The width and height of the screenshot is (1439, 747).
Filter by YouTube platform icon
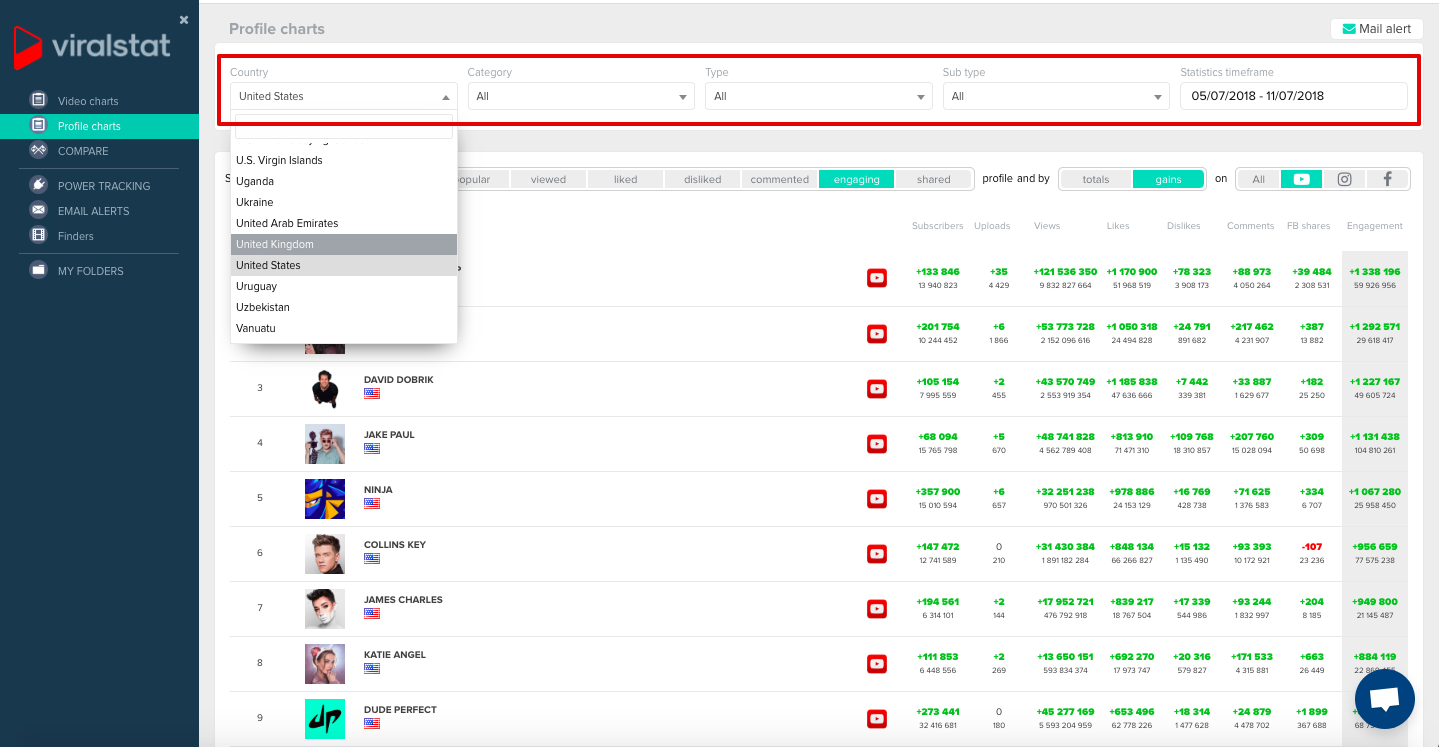tap(1301, 179)
